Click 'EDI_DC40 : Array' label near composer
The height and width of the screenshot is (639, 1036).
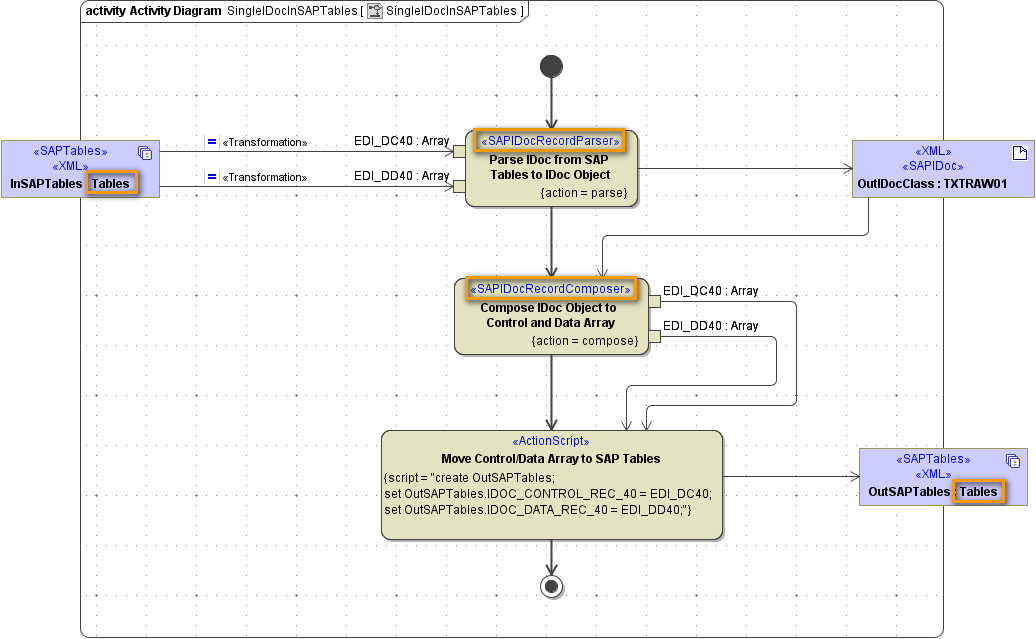click(x=710, y=291)
